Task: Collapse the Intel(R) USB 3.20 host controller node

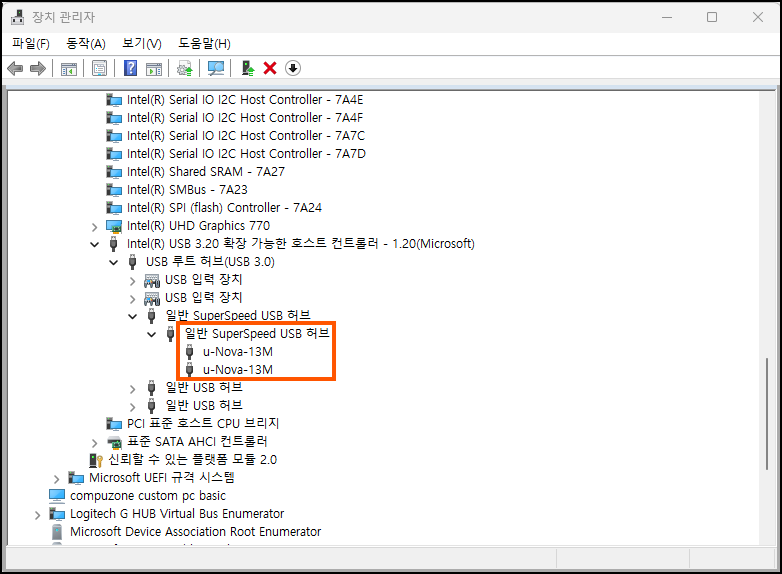Action: click(95, 244)
